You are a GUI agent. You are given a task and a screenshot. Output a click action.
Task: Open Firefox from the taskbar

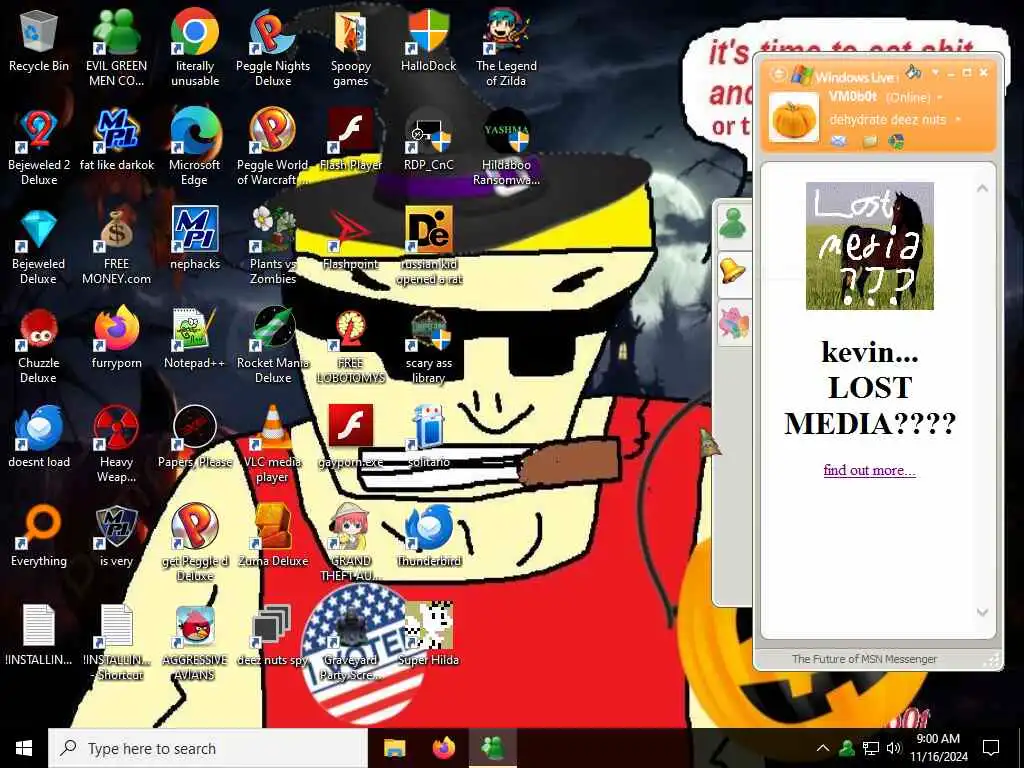pos(444,748)
